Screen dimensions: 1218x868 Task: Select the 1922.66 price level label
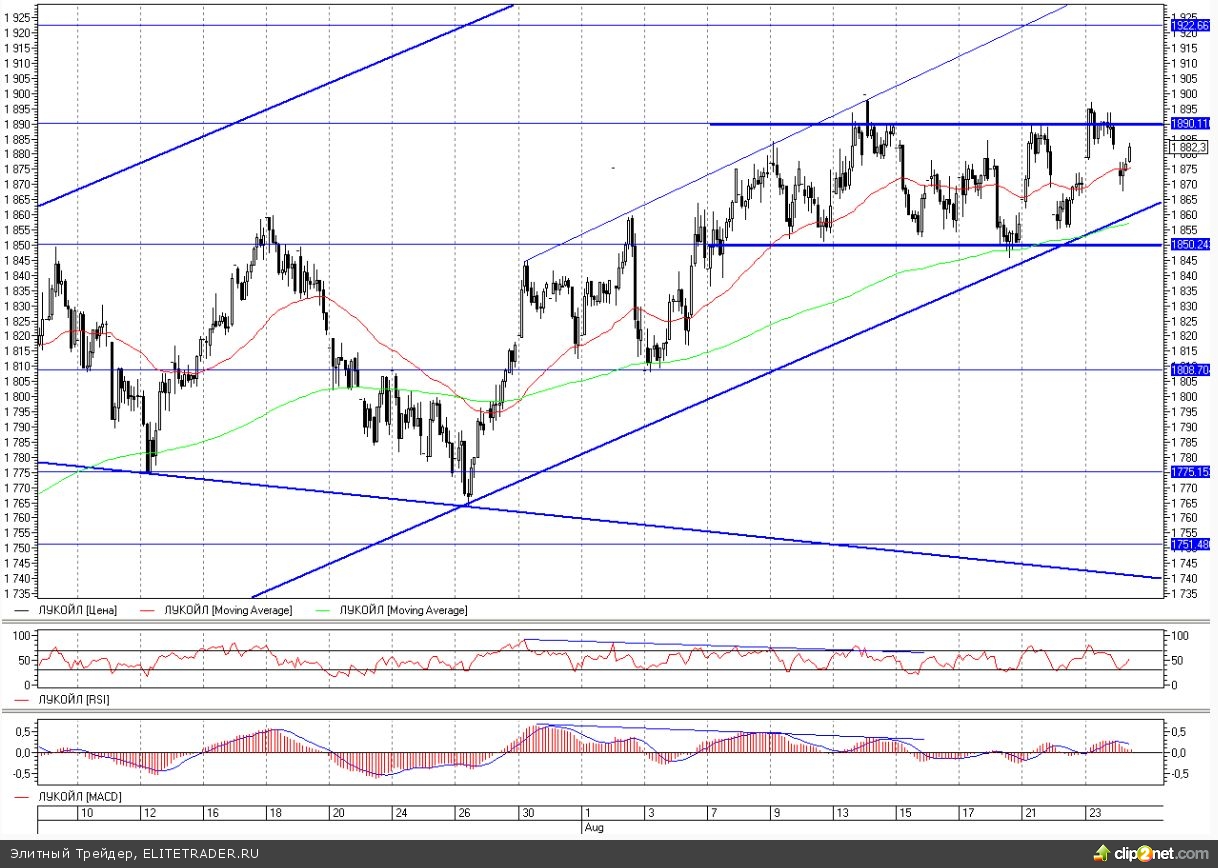click(1189, 25)
